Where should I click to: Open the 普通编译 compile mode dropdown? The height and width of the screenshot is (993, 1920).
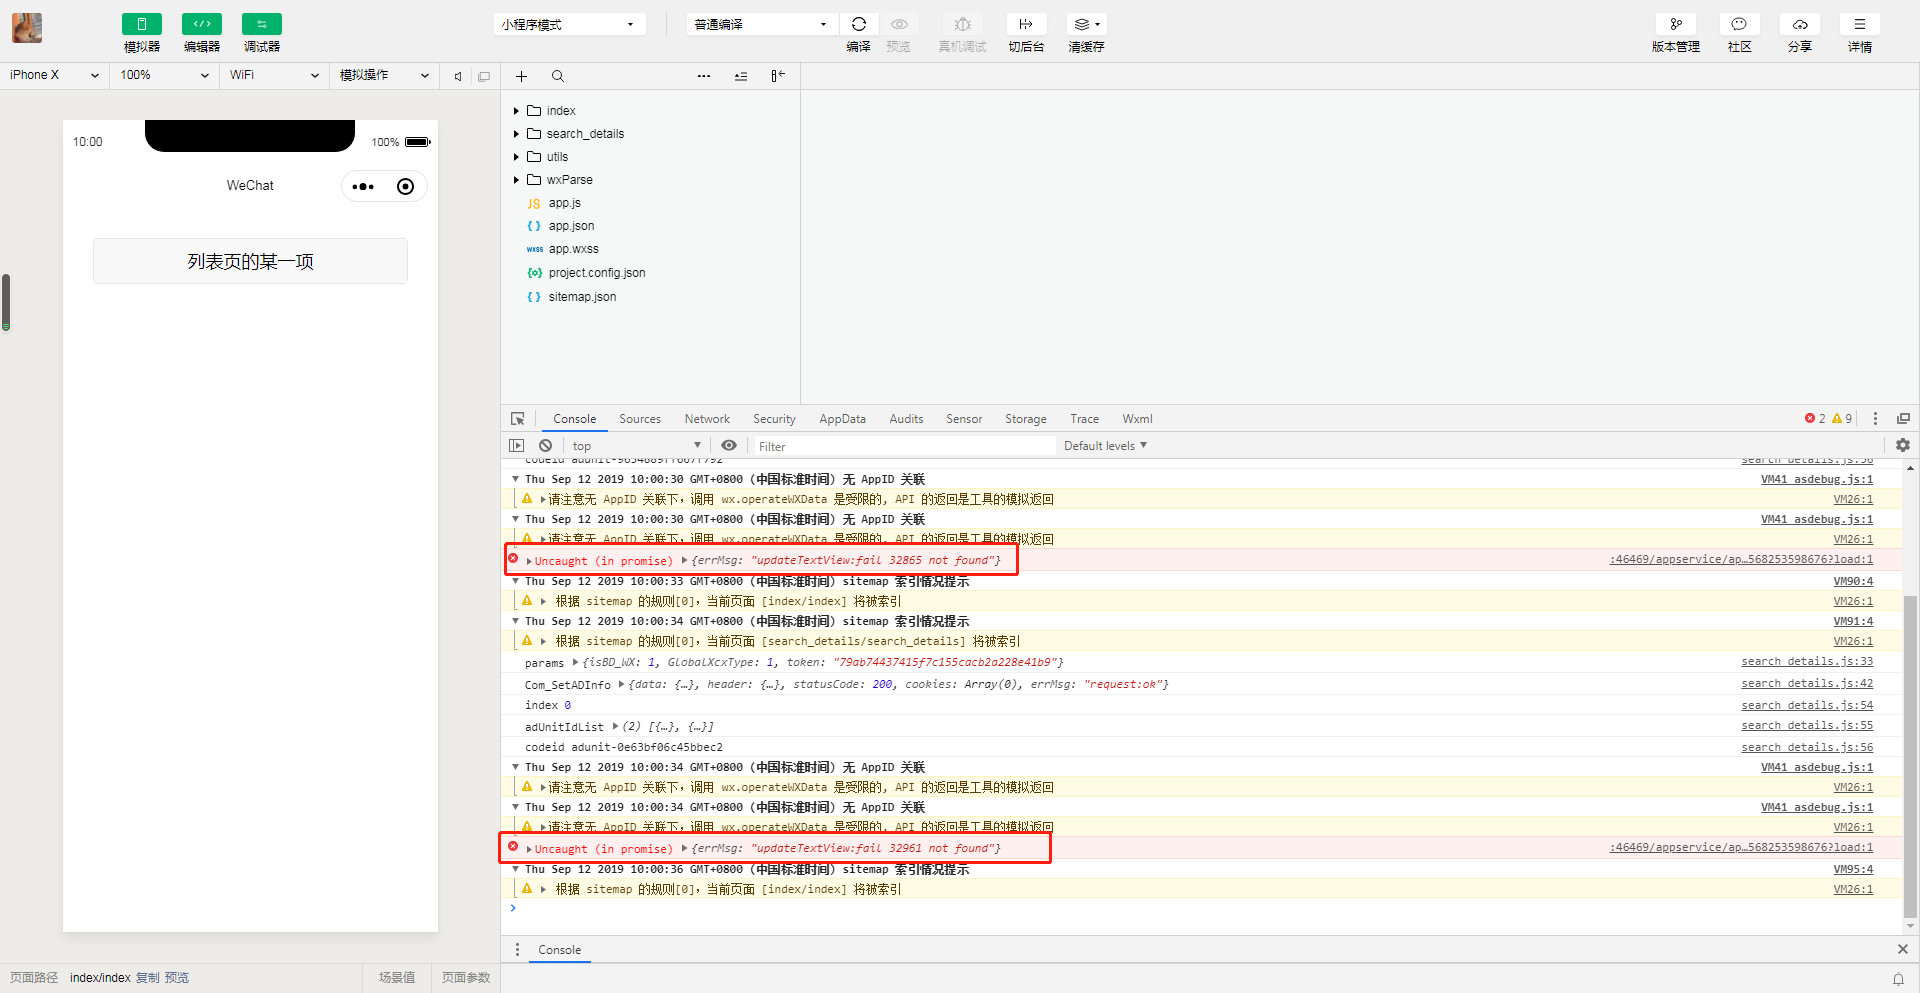point(761,24)
